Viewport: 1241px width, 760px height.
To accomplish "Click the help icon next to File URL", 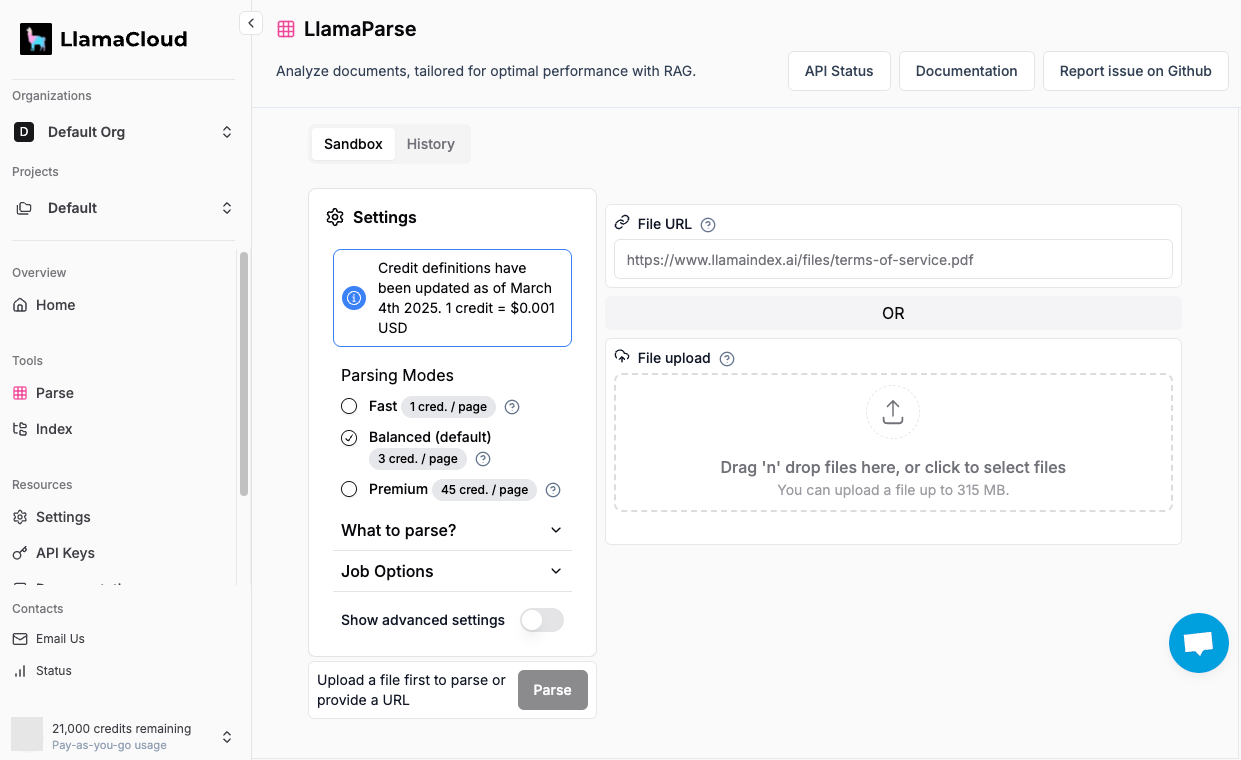I will (708, 225).
